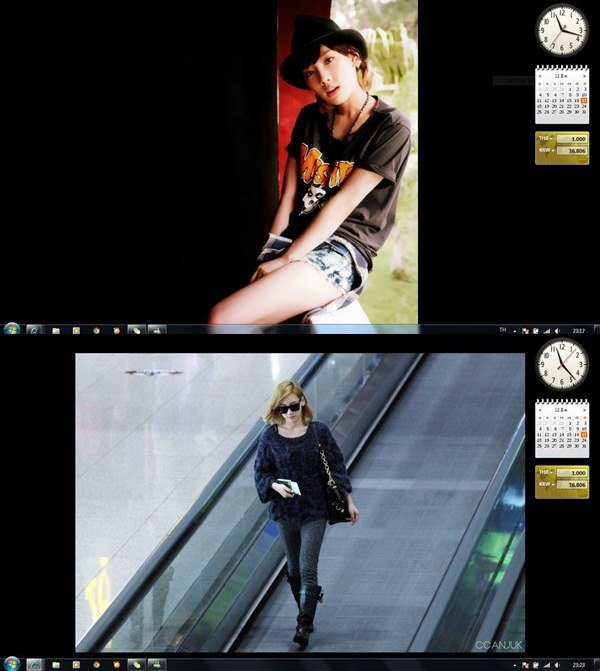Open THB currency dropdown on the hat-wallpaper desktop
600x671 pixels.
546,138
